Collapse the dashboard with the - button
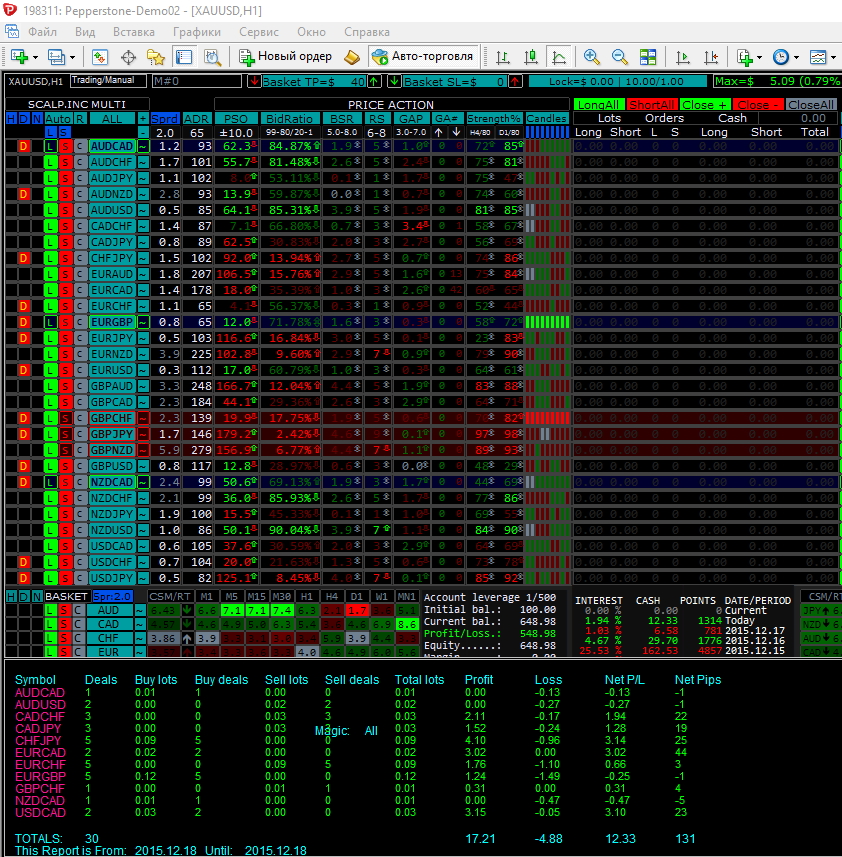Viewport: 842px width, 857px height. [x=143, y=132]
